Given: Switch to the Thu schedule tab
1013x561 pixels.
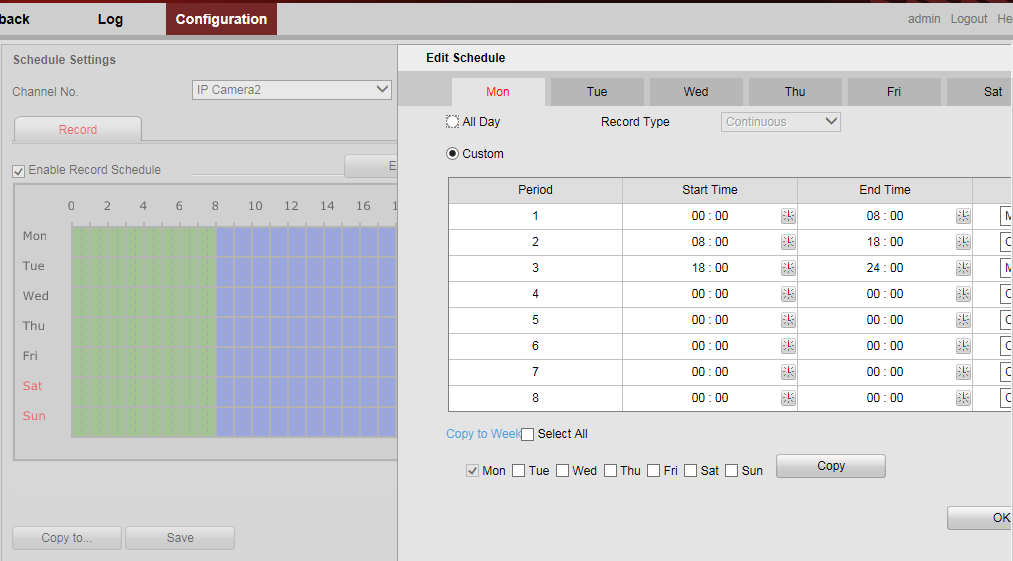Looking at the screenshot, I should tap(795, 92).
